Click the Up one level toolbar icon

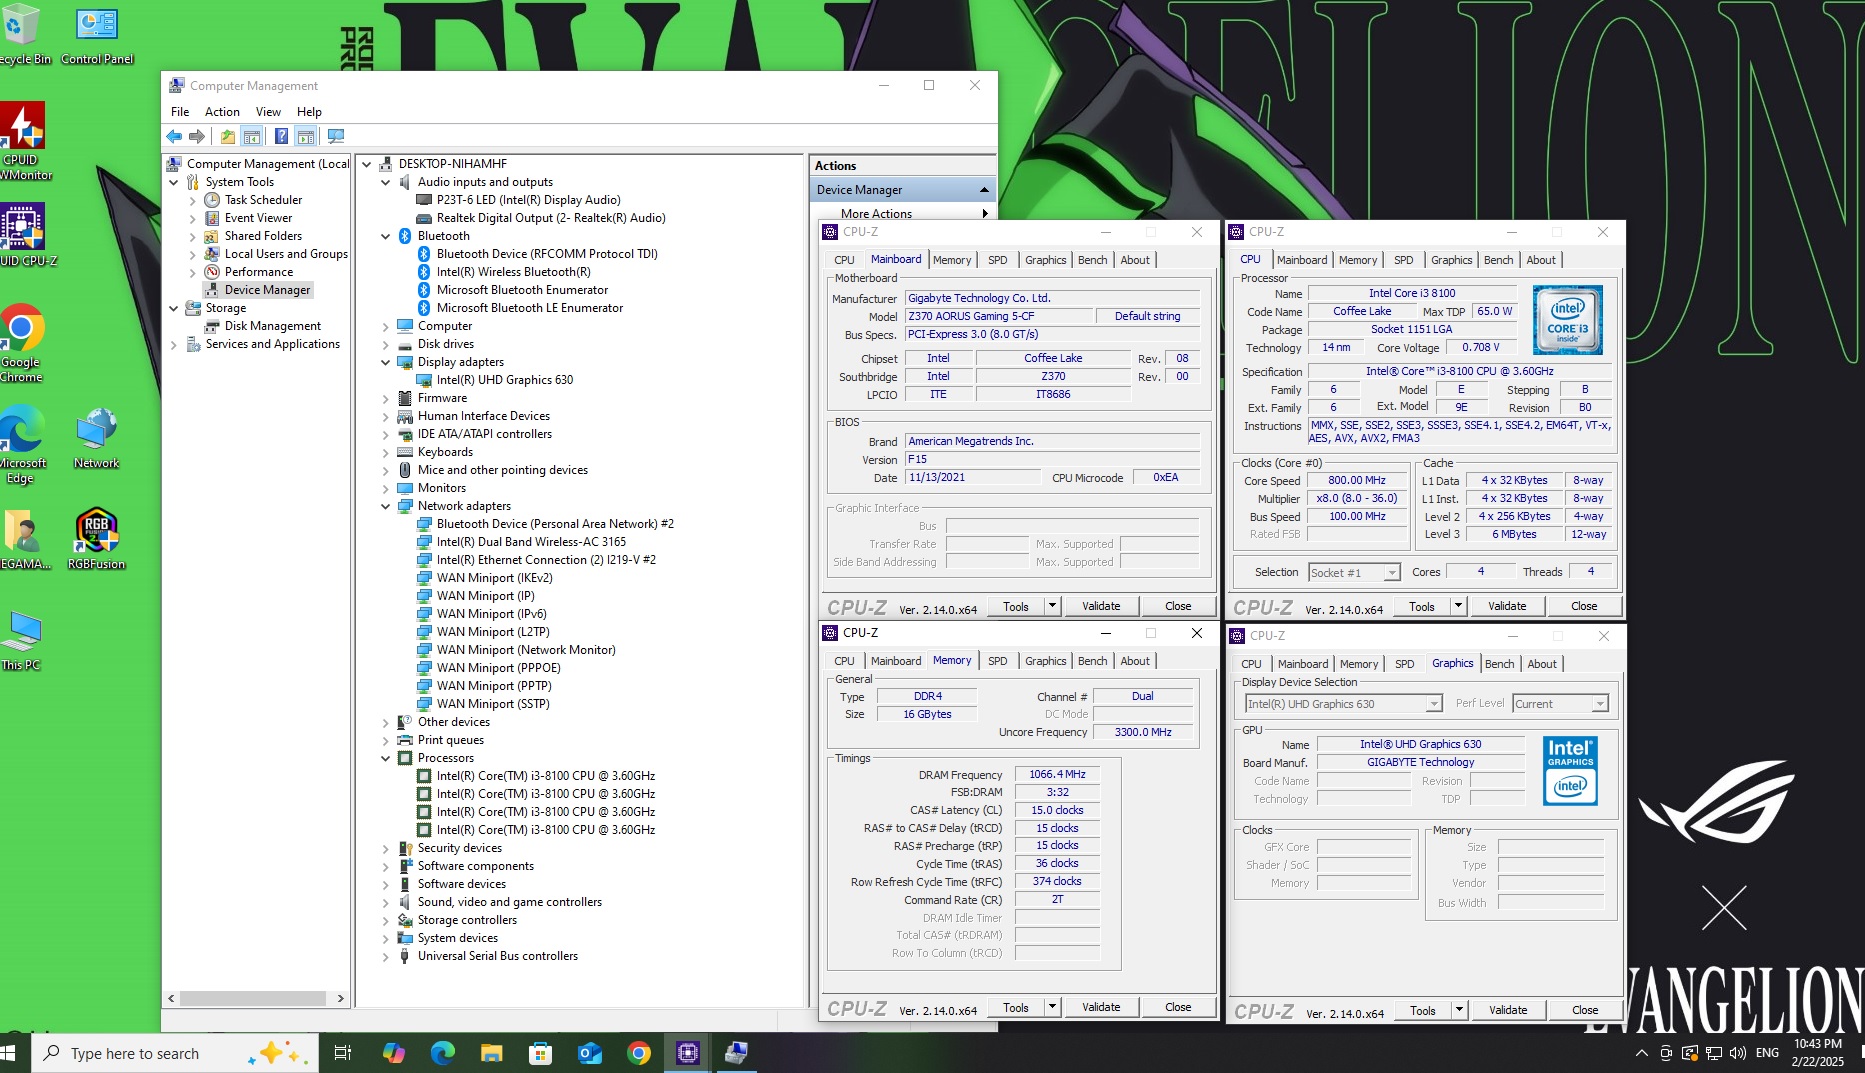click(228, 136)
